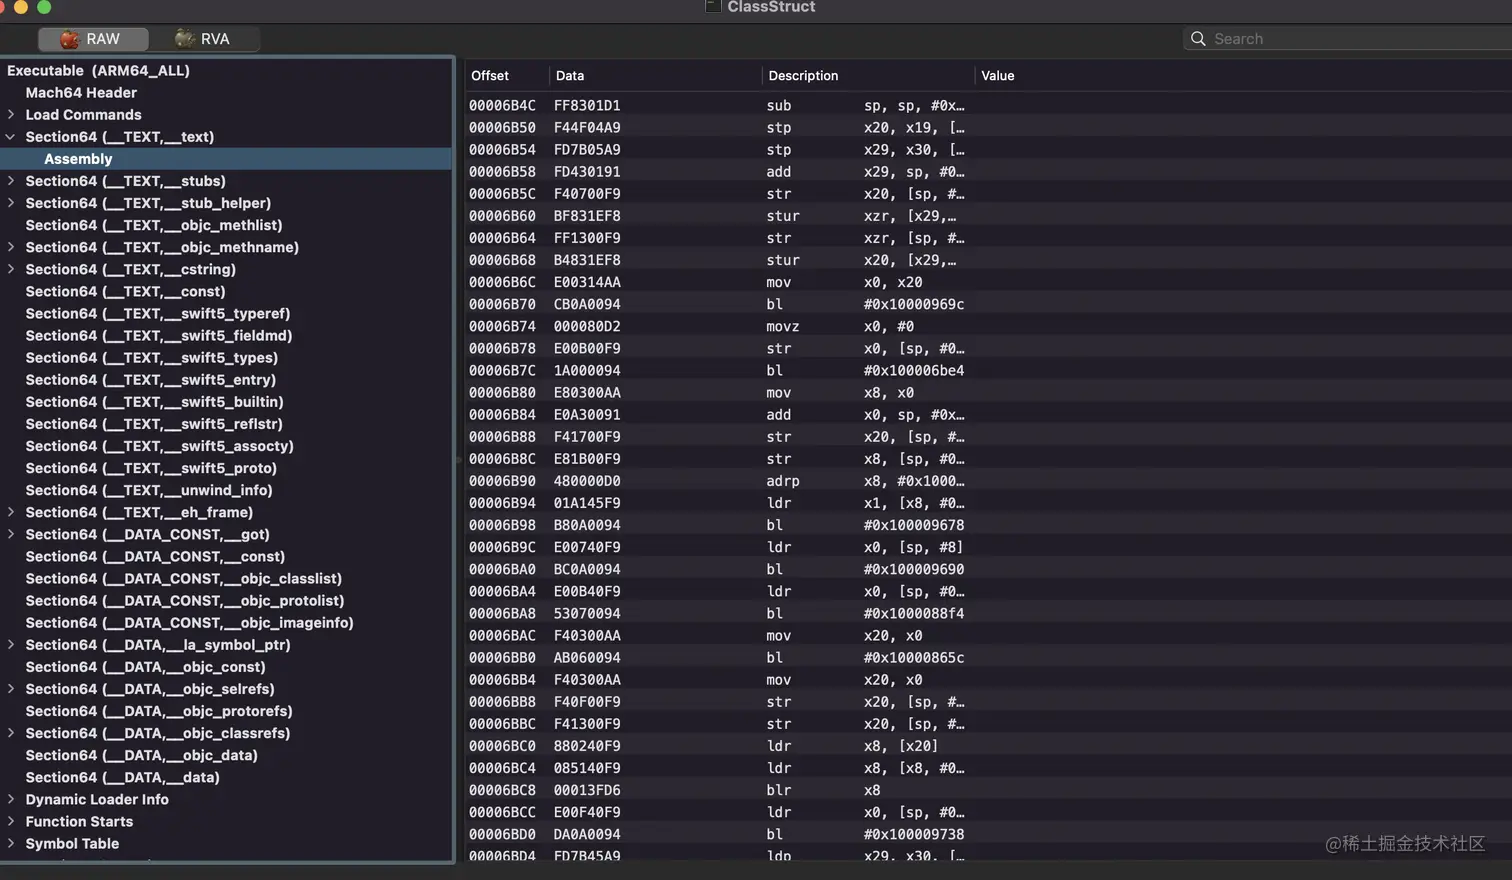
Task: Expand Section64 (__TEXT,__eh_frame)
Action: click(x=11, y=512)
